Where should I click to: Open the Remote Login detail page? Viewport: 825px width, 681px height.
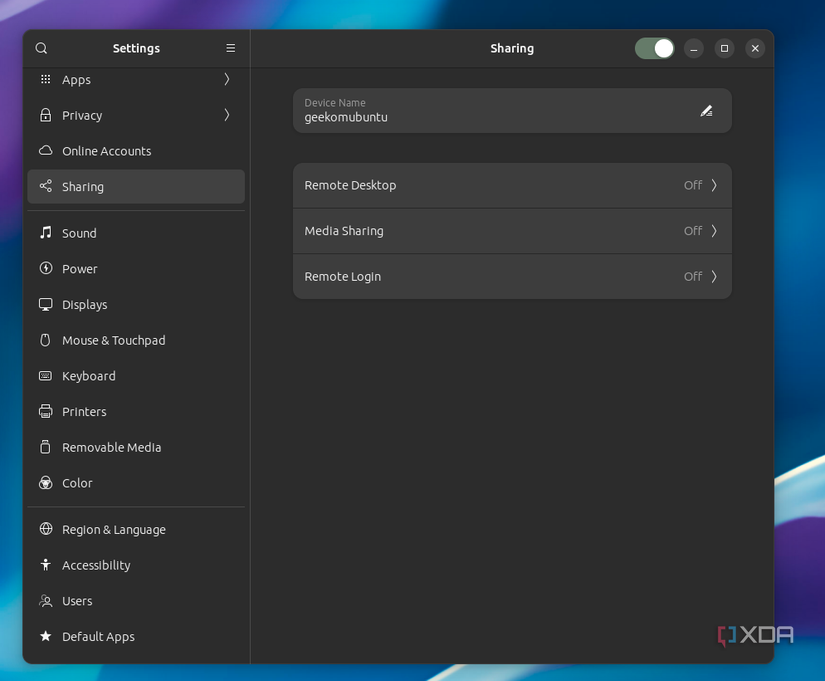(x=511, y=276)
